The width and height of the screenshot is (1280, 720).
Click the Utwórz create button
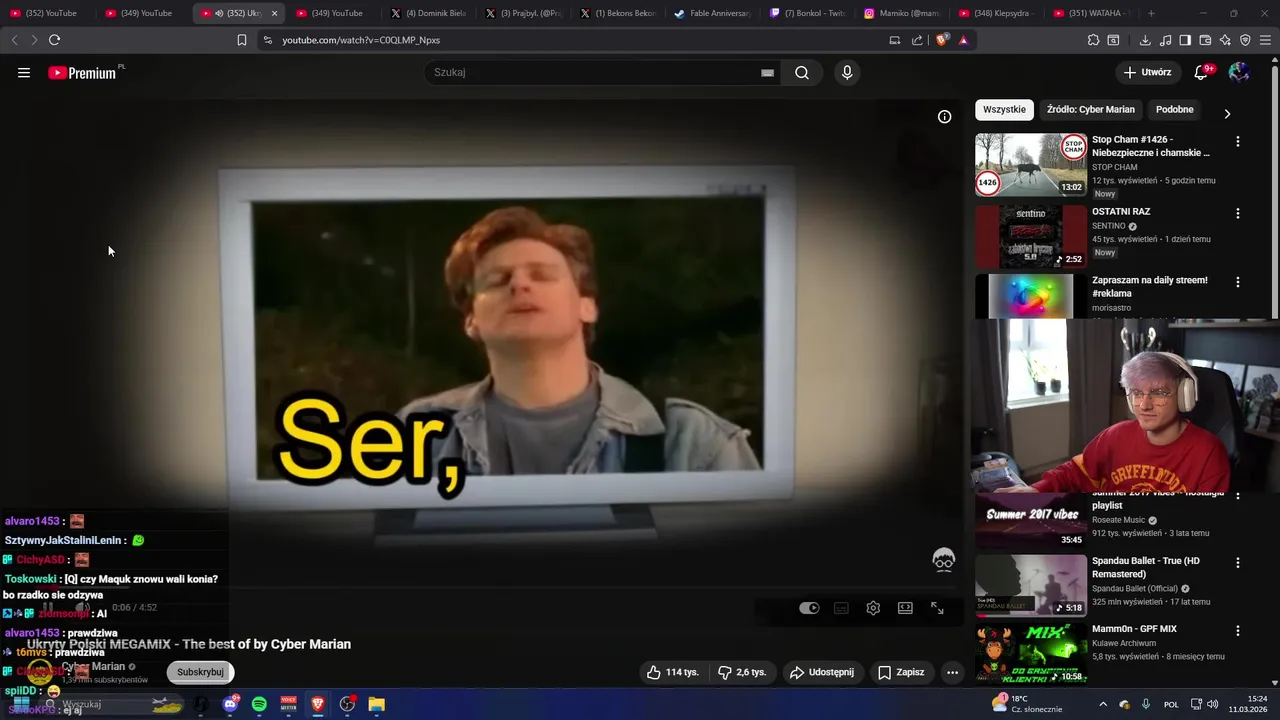pyautogui.click(x=1147, y=73)
